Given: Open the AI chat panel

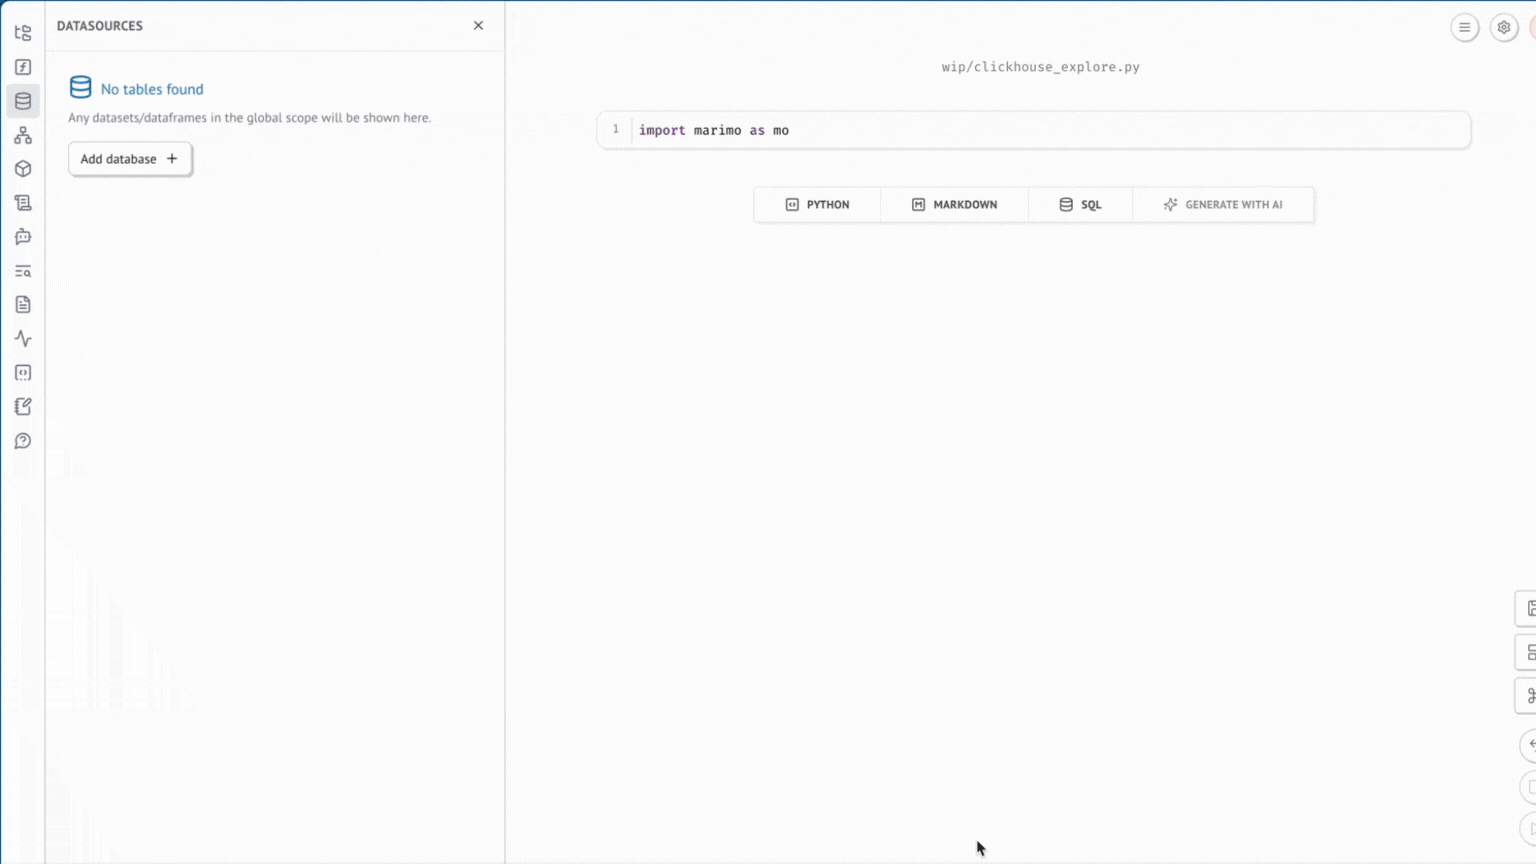Looking at the screenshot, I should [x=22, y=236].
